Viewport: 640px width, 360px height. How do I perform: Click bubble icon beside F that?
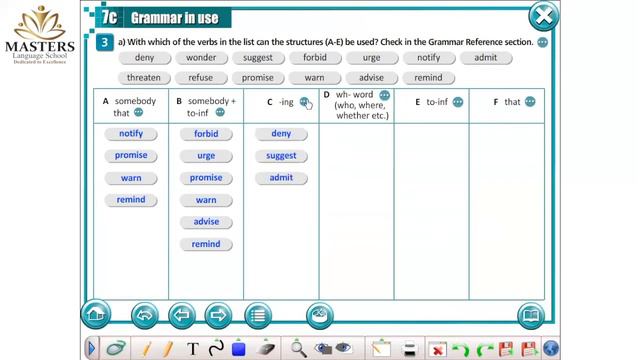(x=530, y=102)
